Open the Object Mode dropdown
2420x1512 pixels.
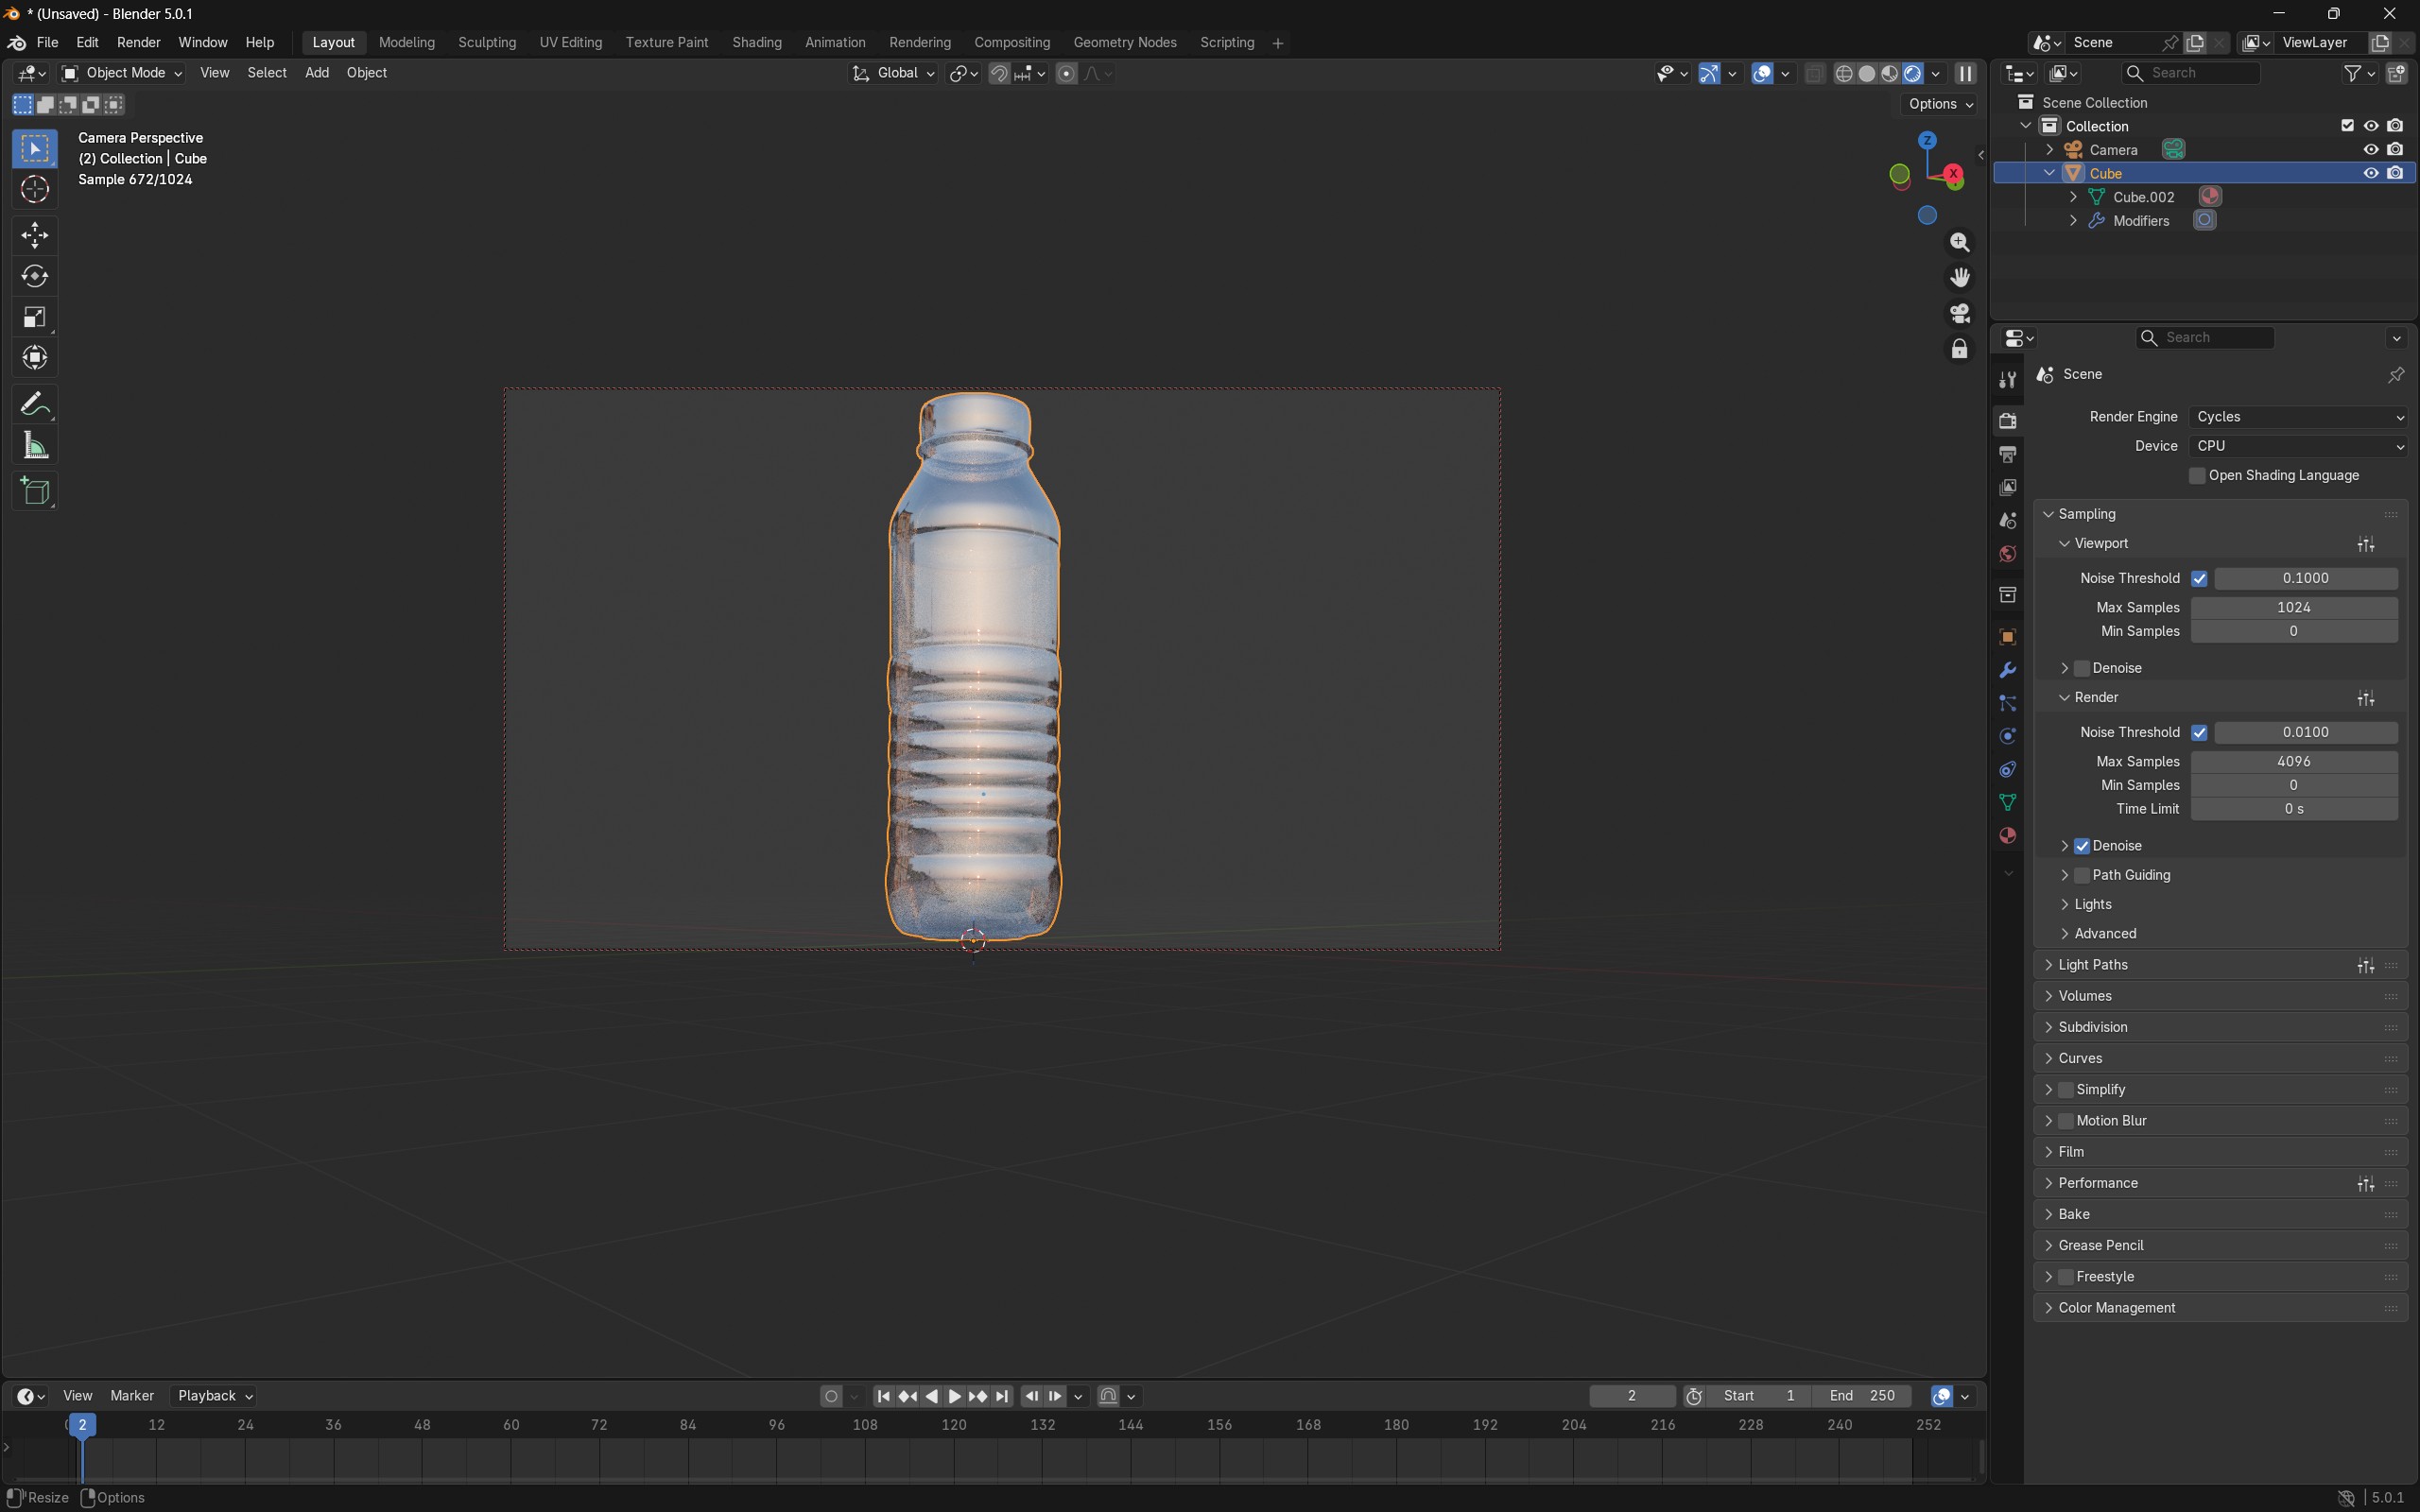[x=123, y=73]
